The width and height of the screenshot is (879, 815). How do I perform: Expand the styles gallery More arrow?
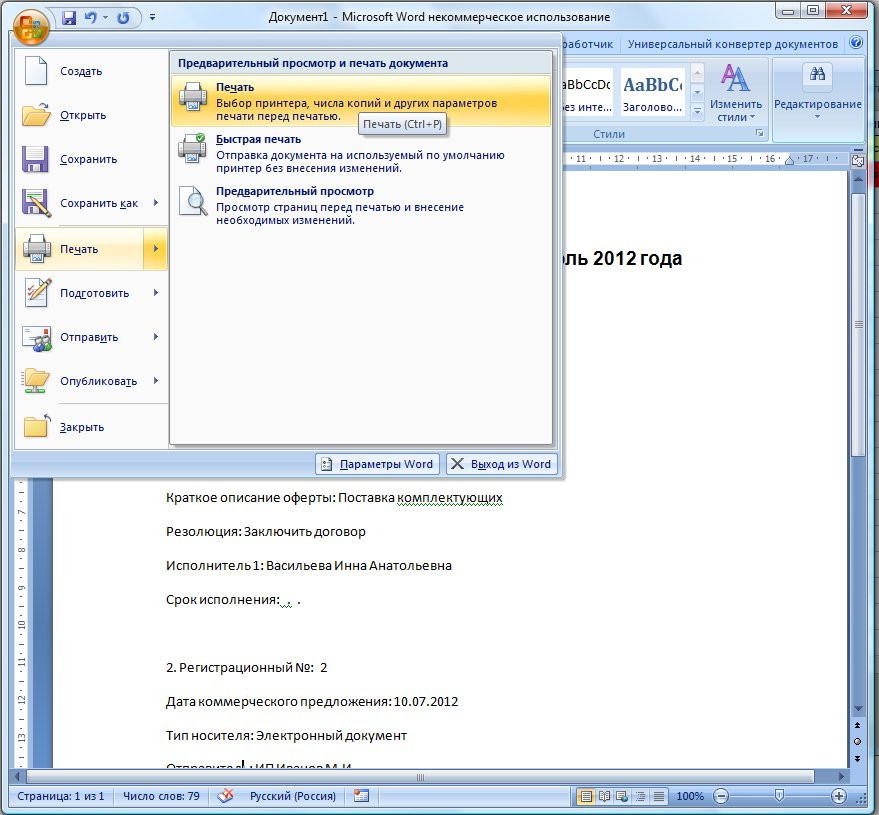click(697, 111)
